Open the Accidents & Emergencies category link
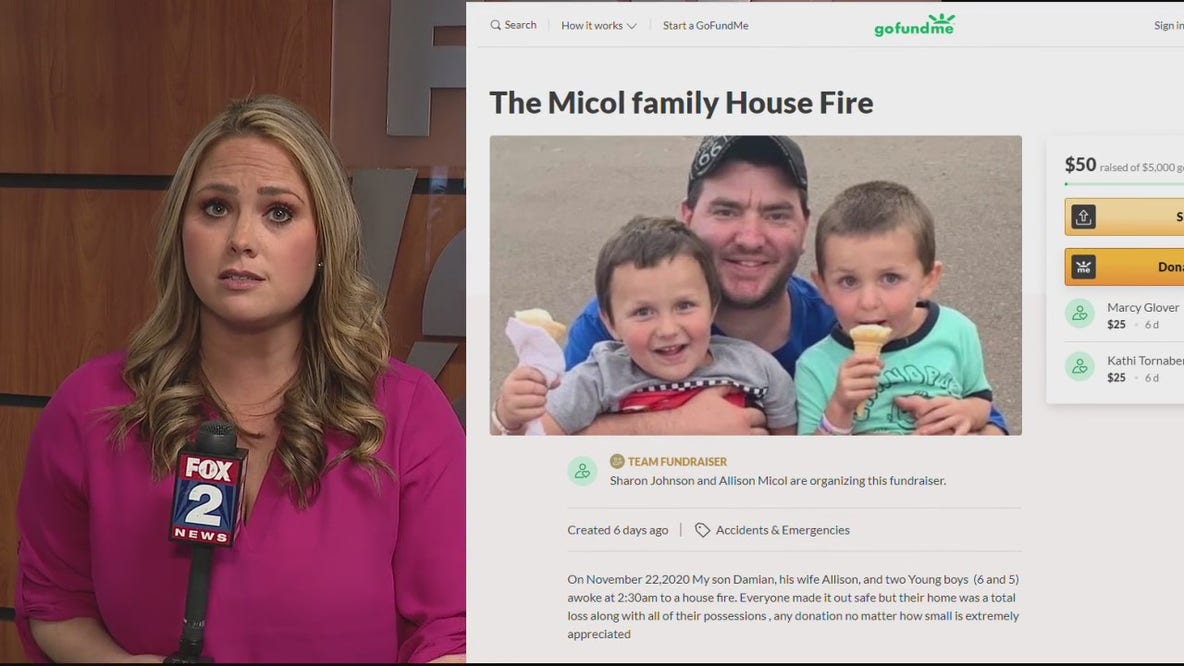Screen dimensions: 1184x666 (x=782, y=530)
